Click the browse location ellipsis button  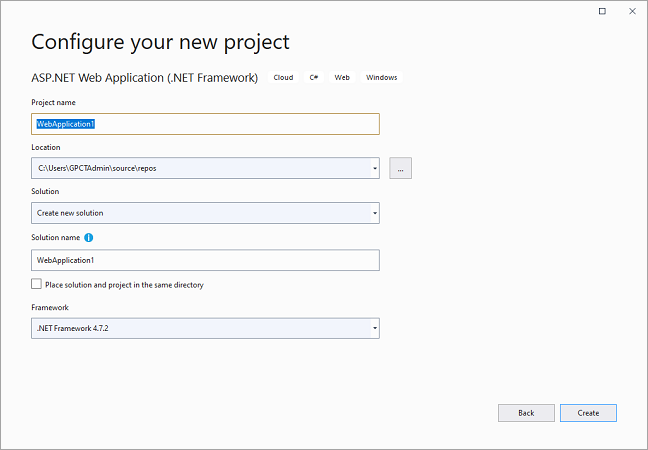(400, 168)
